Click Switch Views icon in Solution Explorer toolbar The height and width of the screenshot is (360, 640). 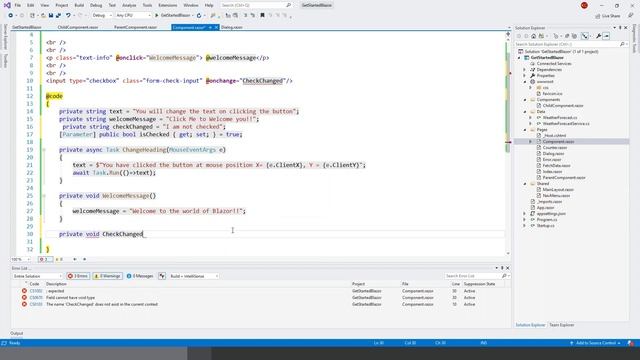pos(541,36)
